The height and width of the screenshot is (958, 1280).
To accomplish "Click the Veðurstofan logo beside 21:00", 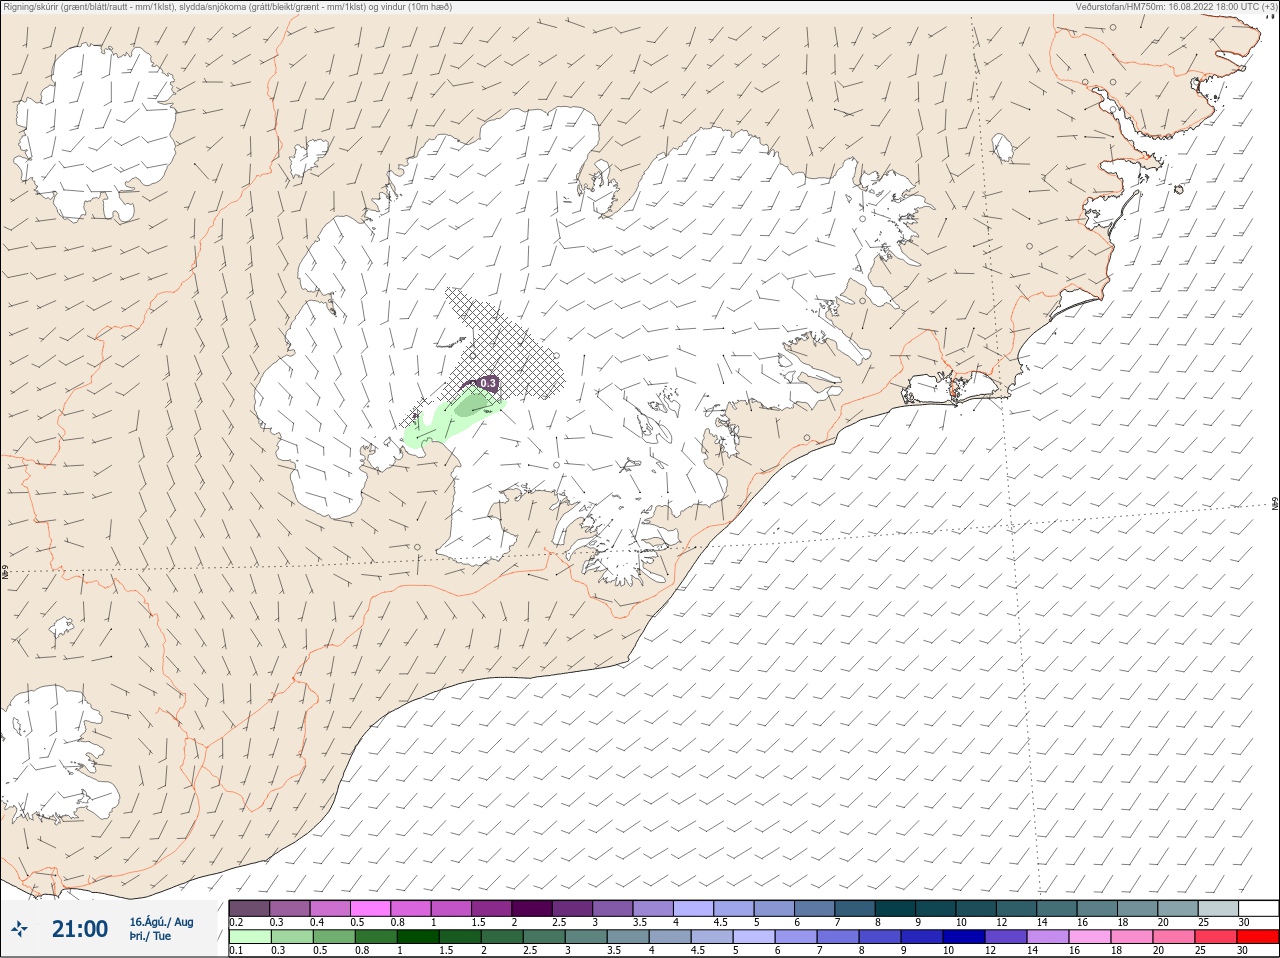I will click(19, 929).
